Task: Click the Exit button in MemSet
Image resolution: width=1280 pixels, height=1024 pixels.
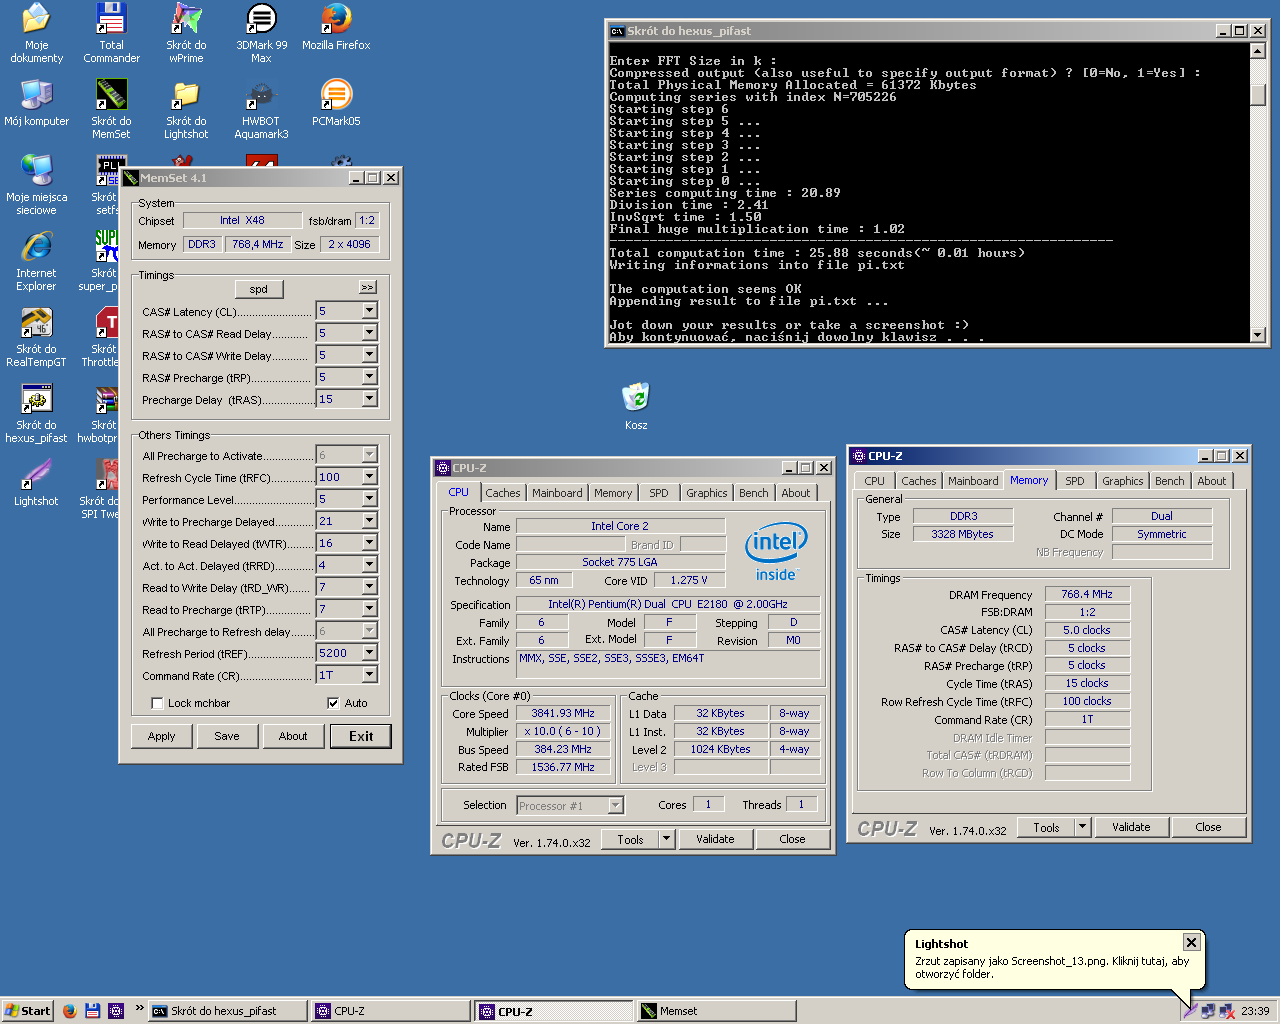Action: click(x=361, y=736)
